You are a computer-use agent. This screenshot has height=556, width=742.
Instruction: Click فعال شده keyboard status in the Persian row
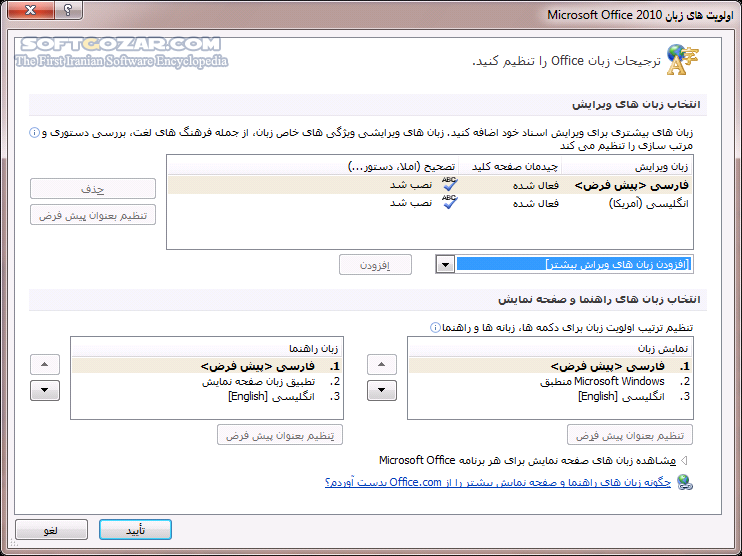(536, 185)
